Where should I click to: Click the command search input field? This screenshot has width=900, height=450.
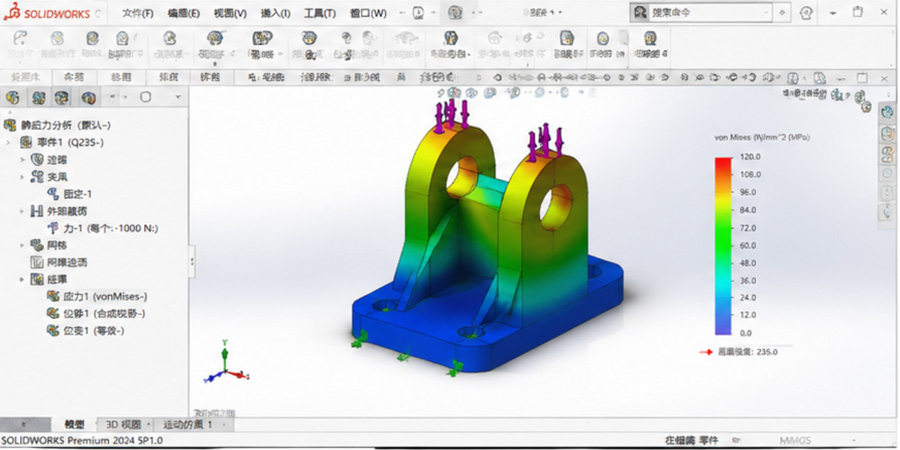(x=710, y=12)
